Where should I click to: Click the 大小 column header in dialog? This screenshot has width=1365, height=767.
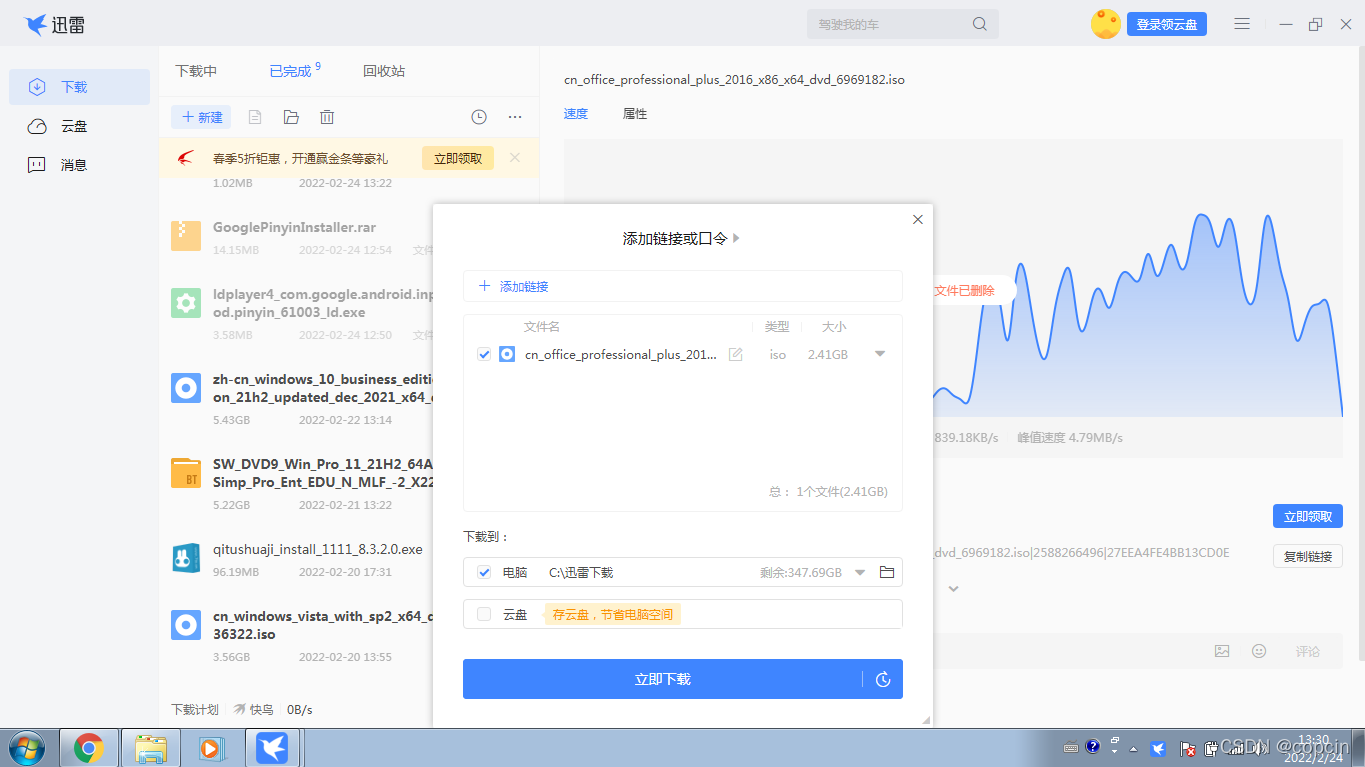click(834, 326)
